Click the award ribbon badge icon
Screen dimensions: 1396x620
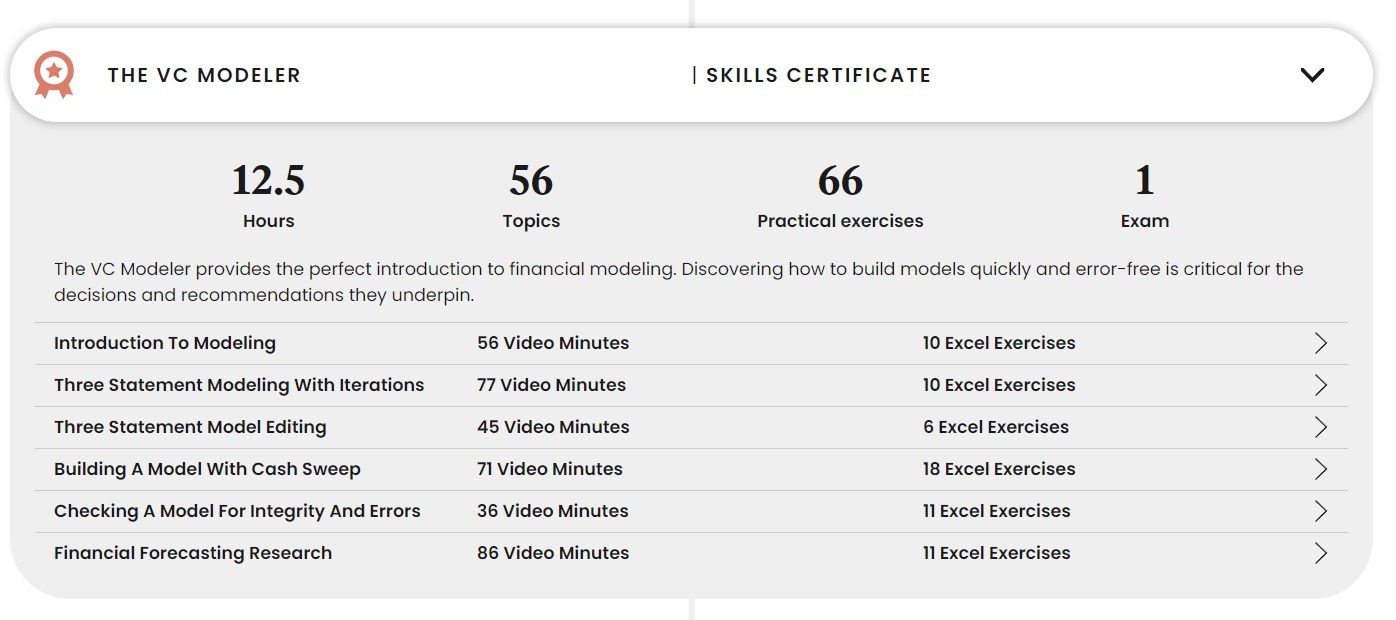click(x=53, y=75)
